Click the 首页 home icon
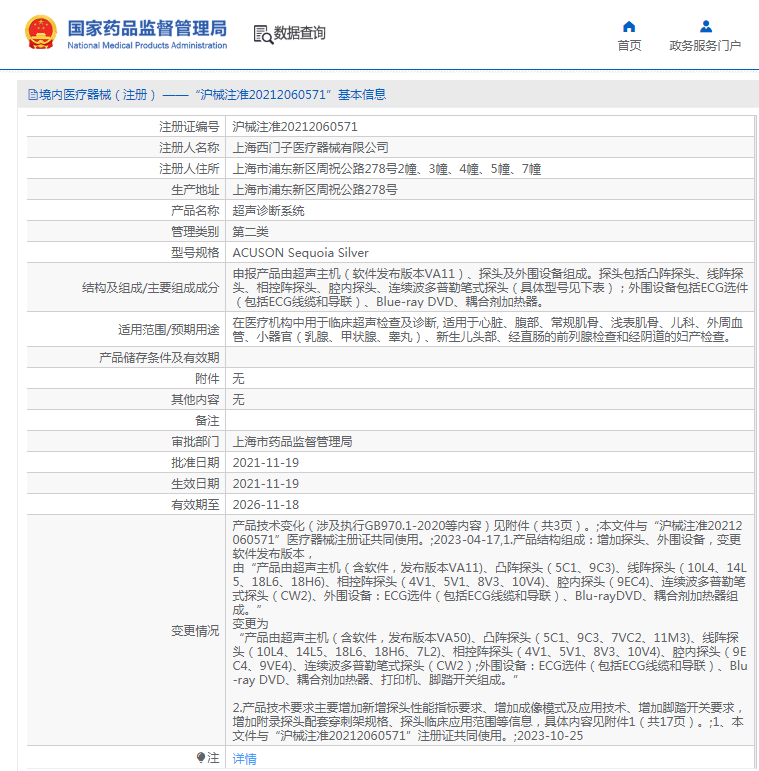Screen dimensions: 759x771 coord(629,26)
